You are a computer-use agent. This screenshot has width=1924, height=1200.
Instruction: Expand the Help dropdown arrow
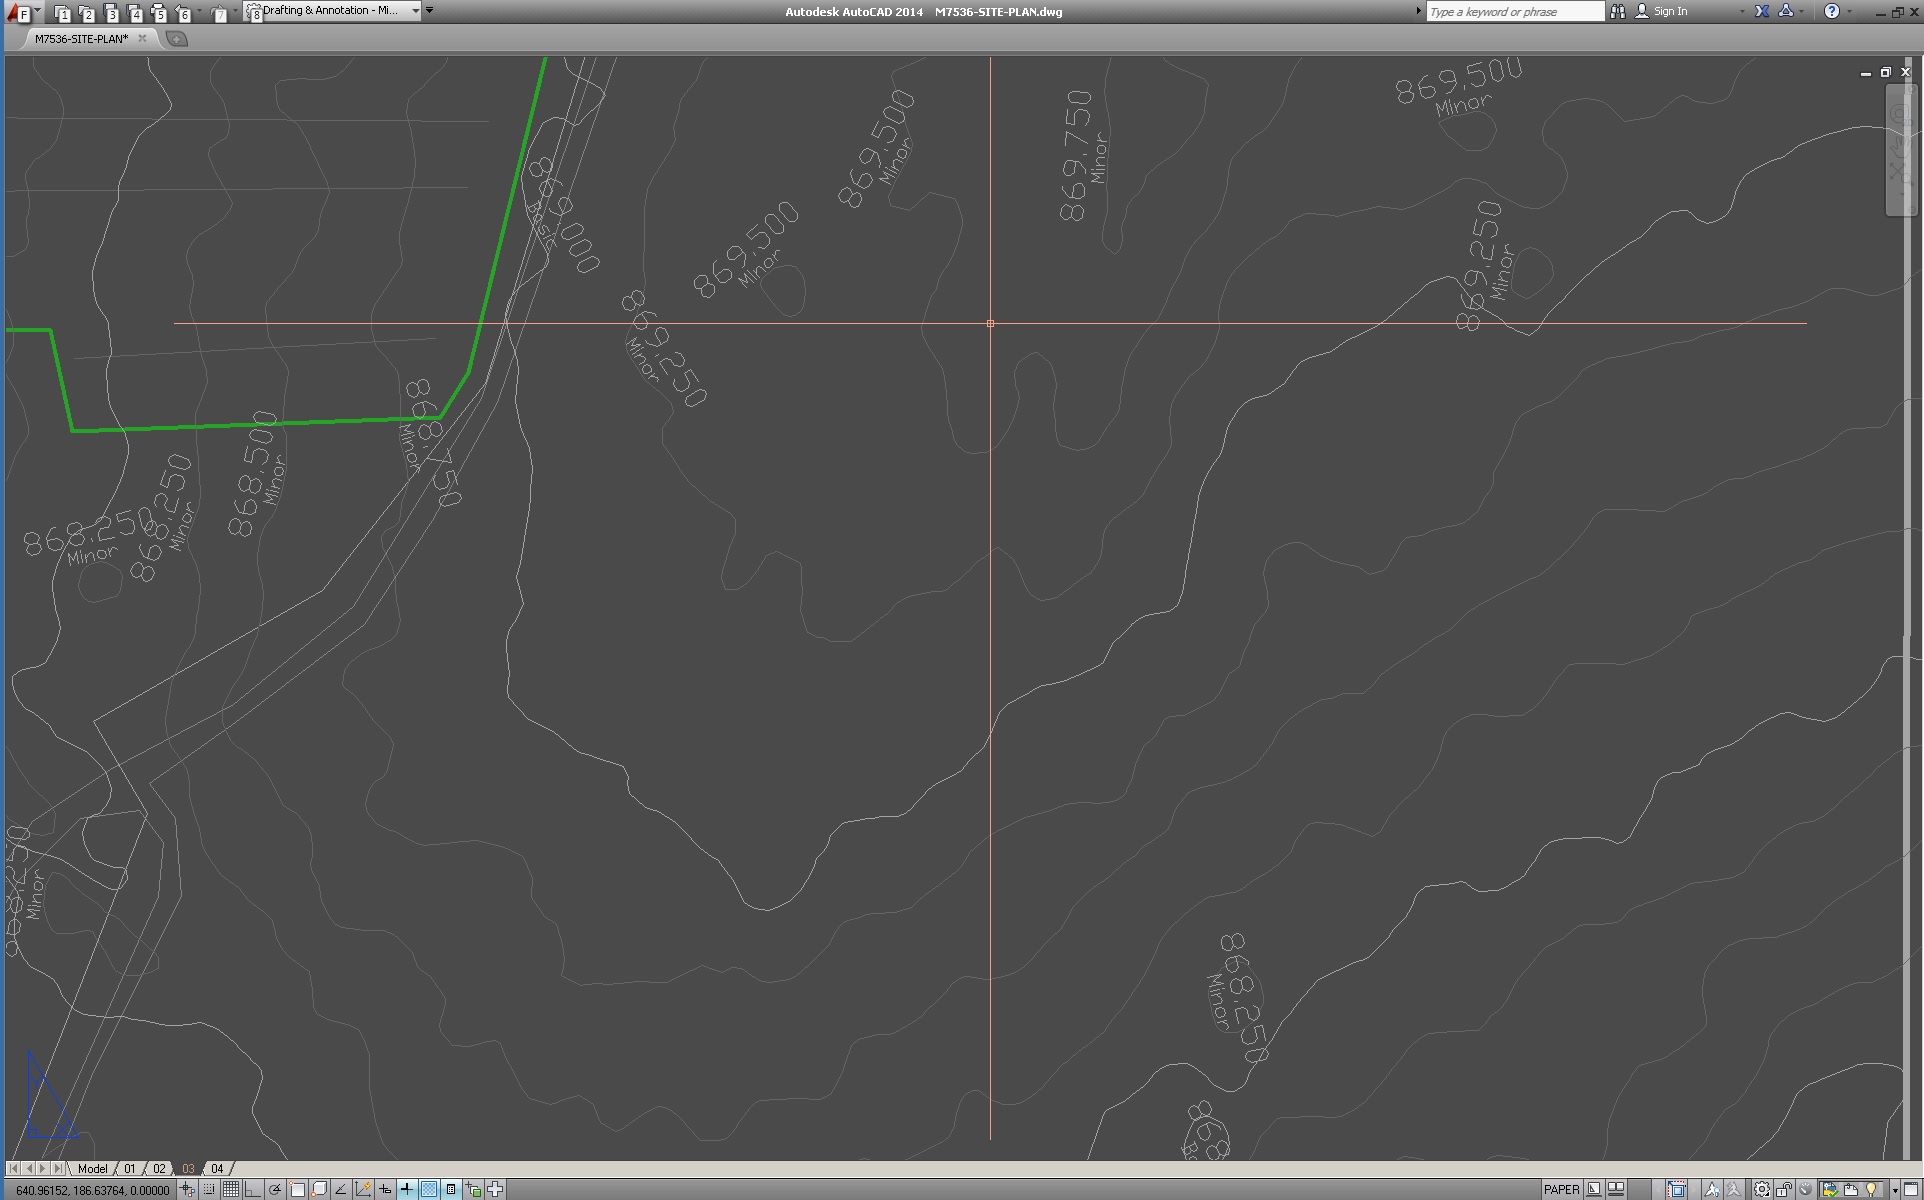pos(1848,11)
